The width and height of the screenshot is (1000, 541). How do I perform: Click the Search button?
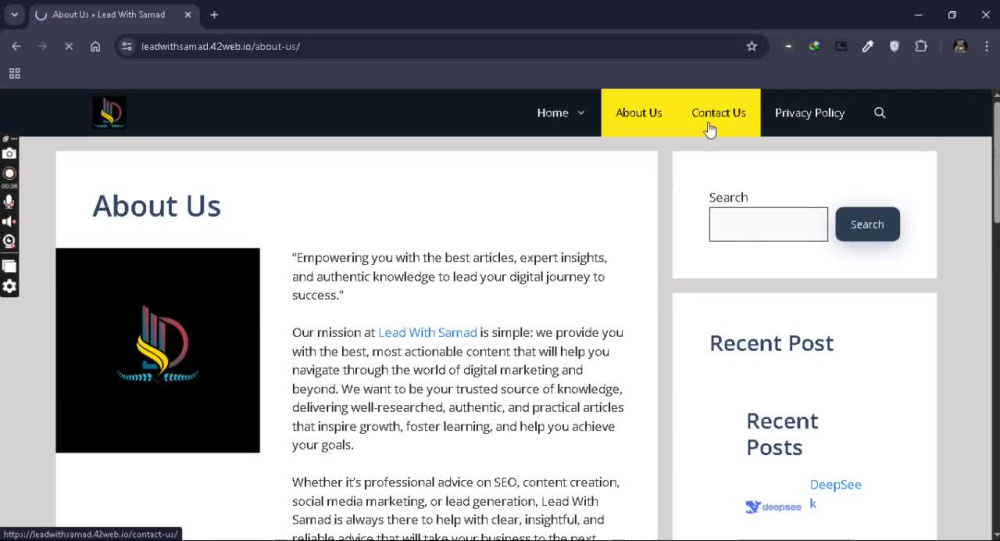coord(867,224)
